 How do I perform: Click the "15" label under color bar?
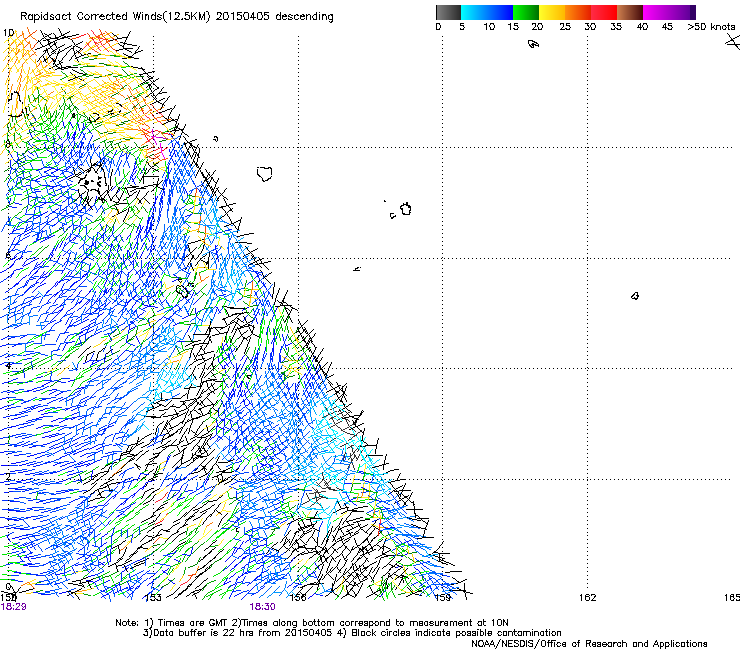coord(513,27)
